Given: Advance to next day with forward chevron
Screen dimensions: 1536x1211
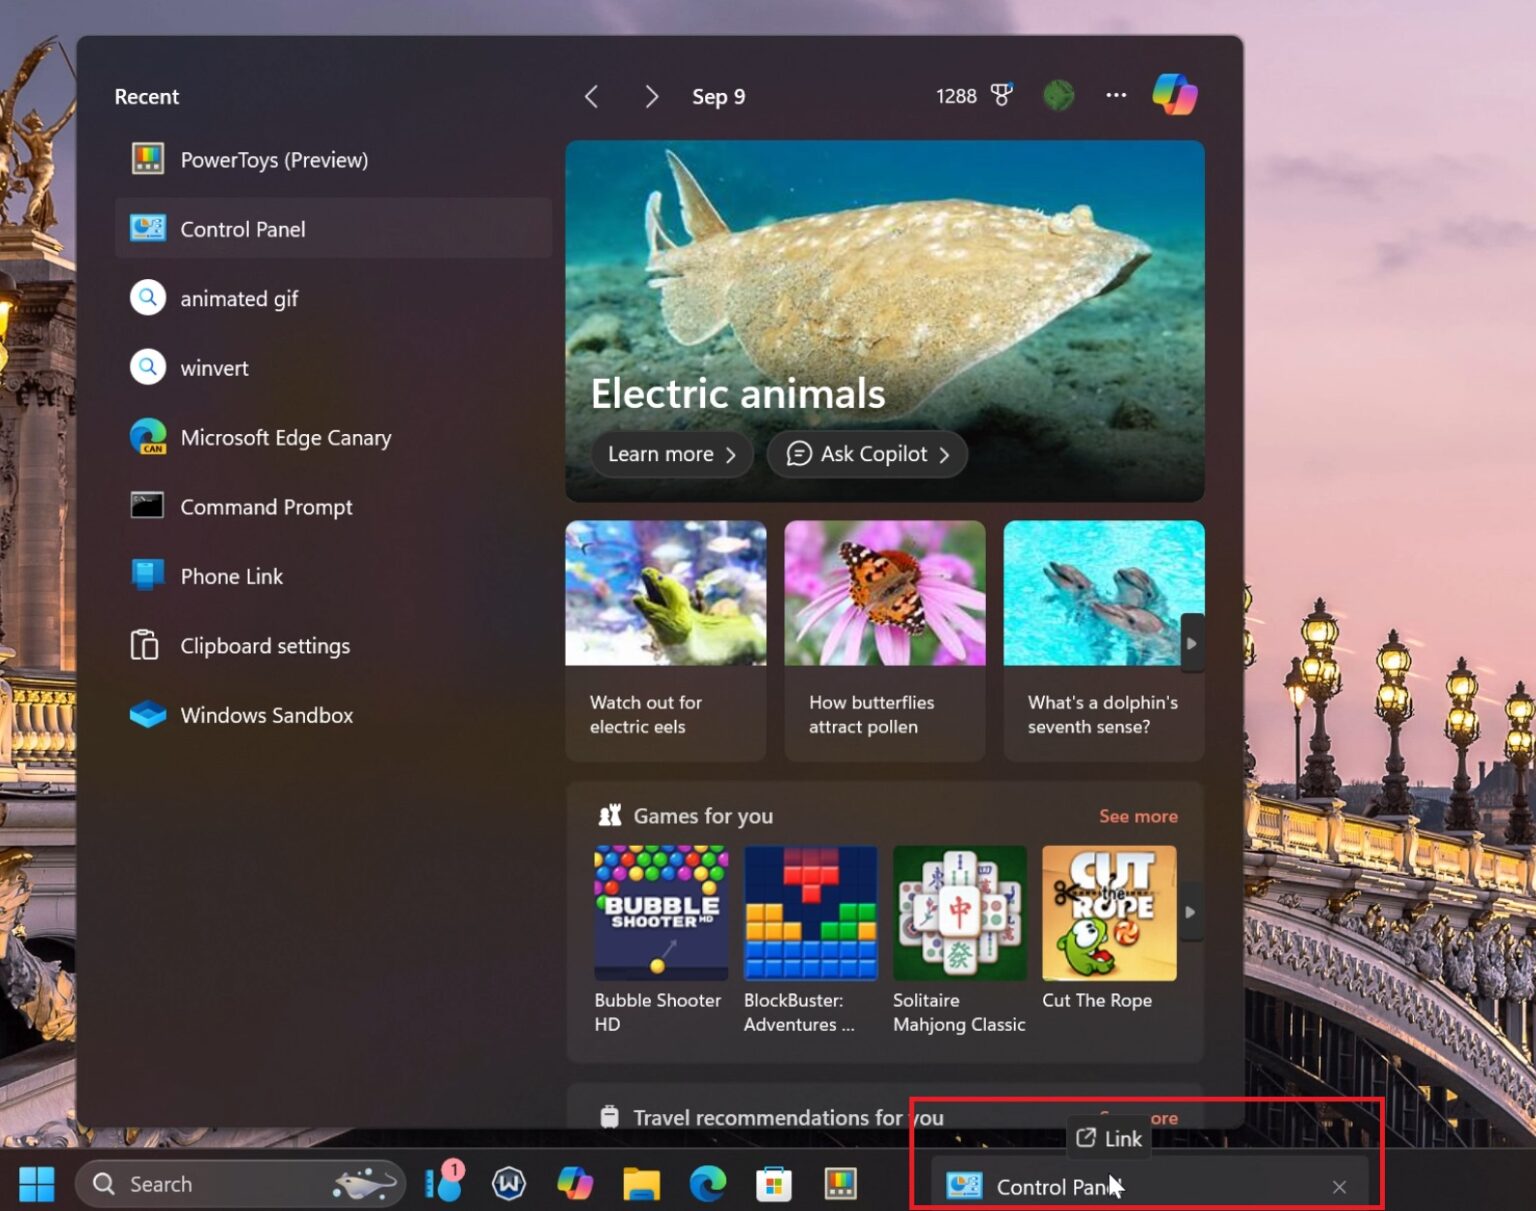Looking at the screenshot, I should 652,96.
